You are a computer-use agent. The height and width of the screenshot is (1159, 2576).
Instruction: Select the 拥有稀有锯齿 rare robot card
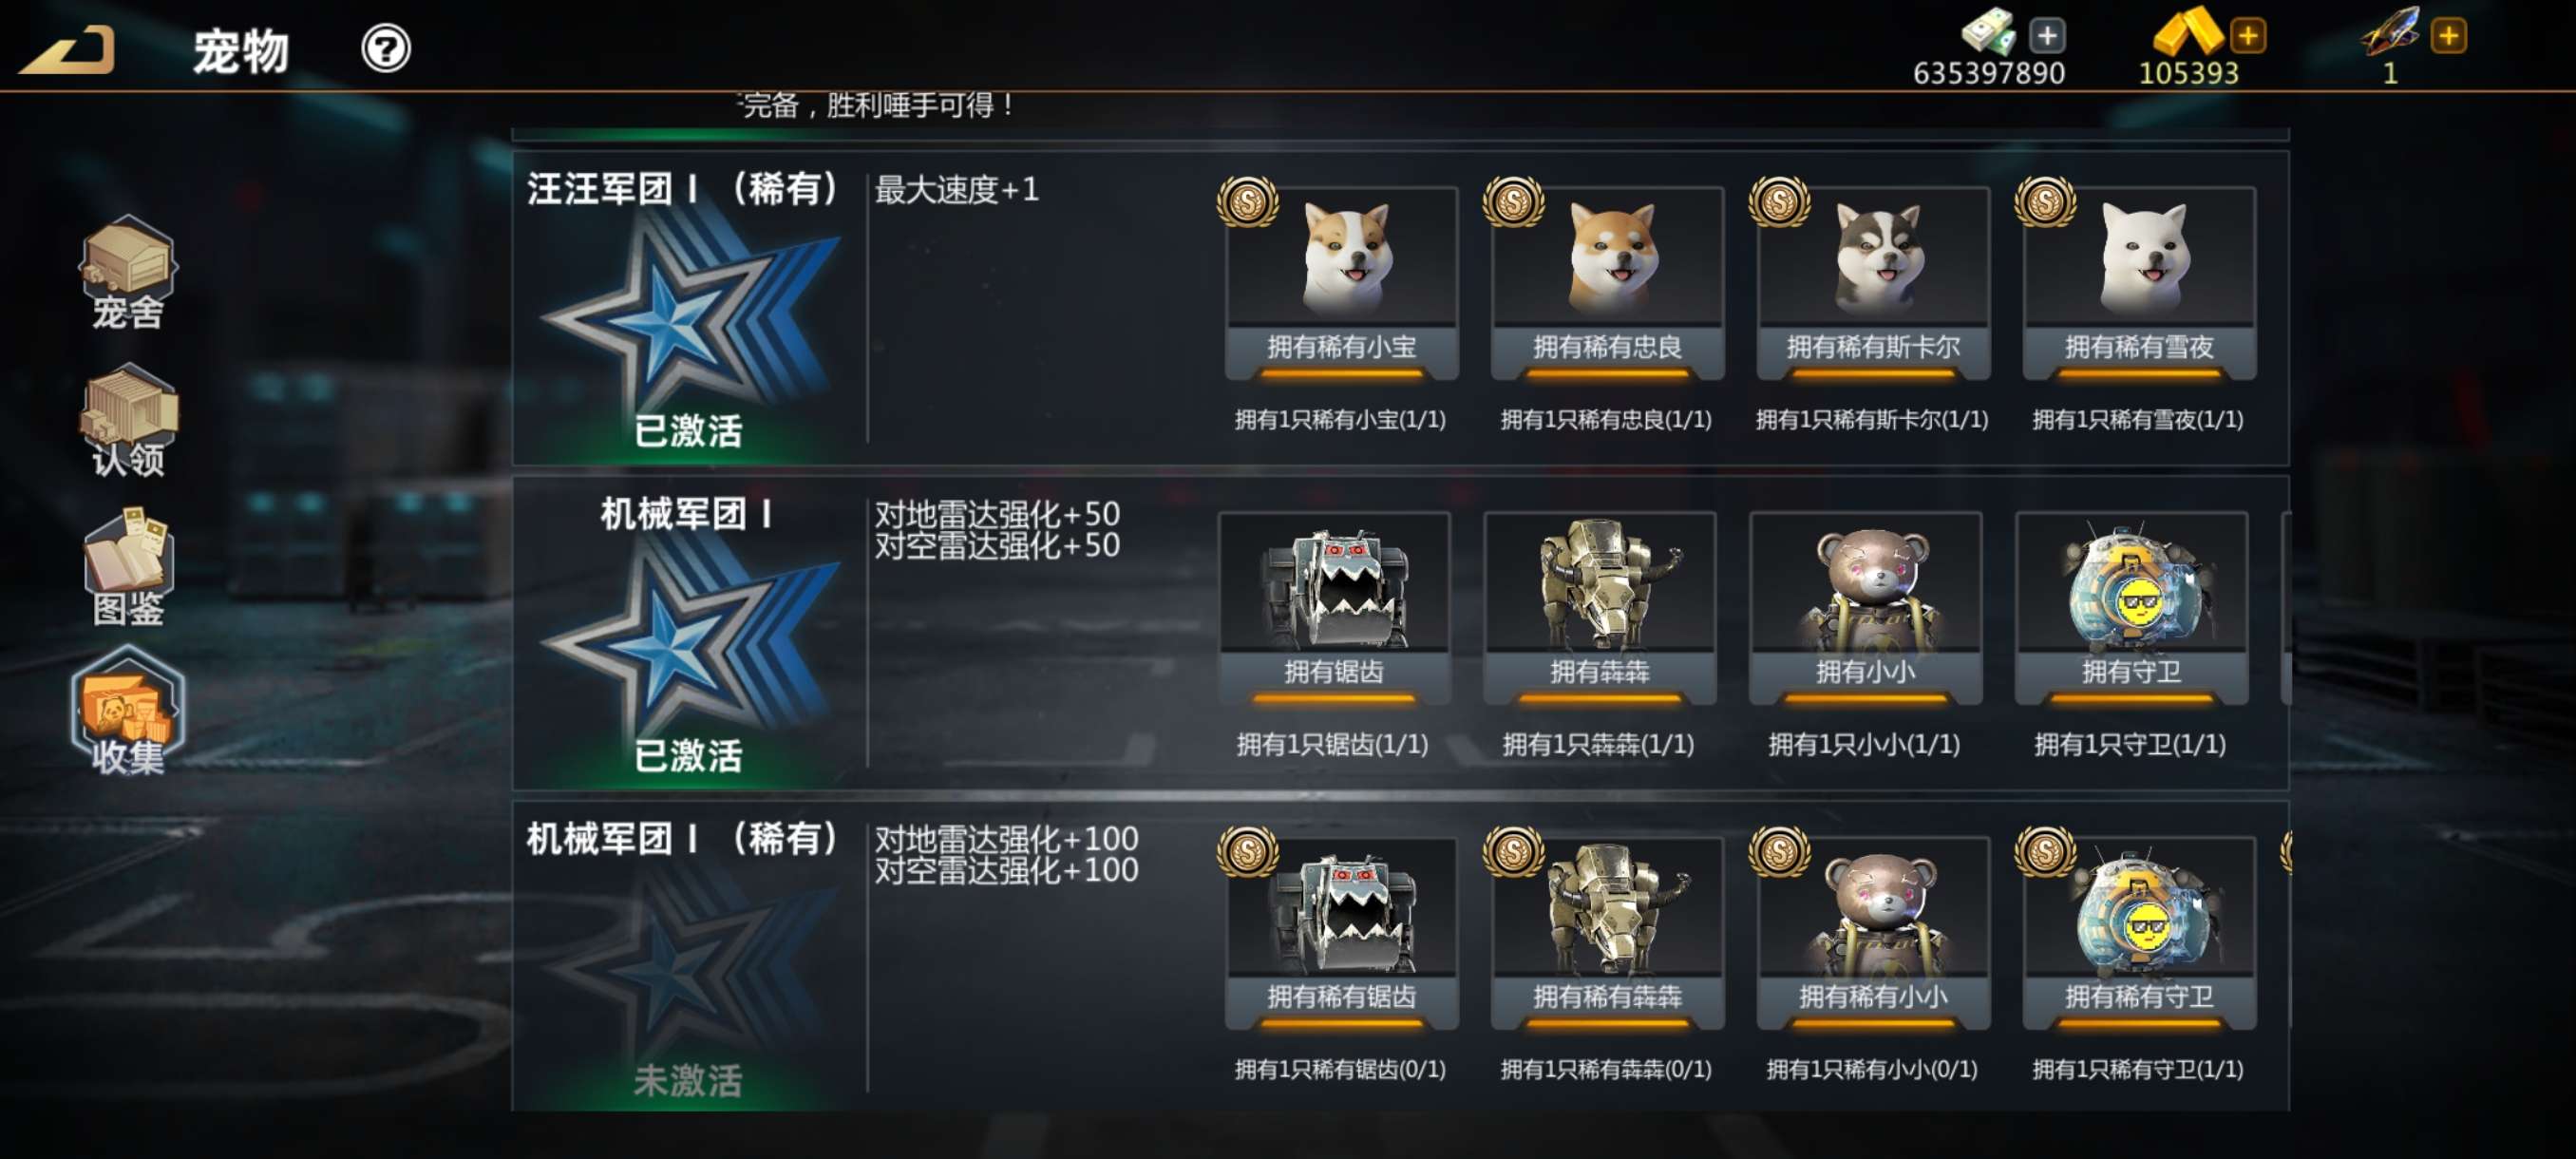1341,933
